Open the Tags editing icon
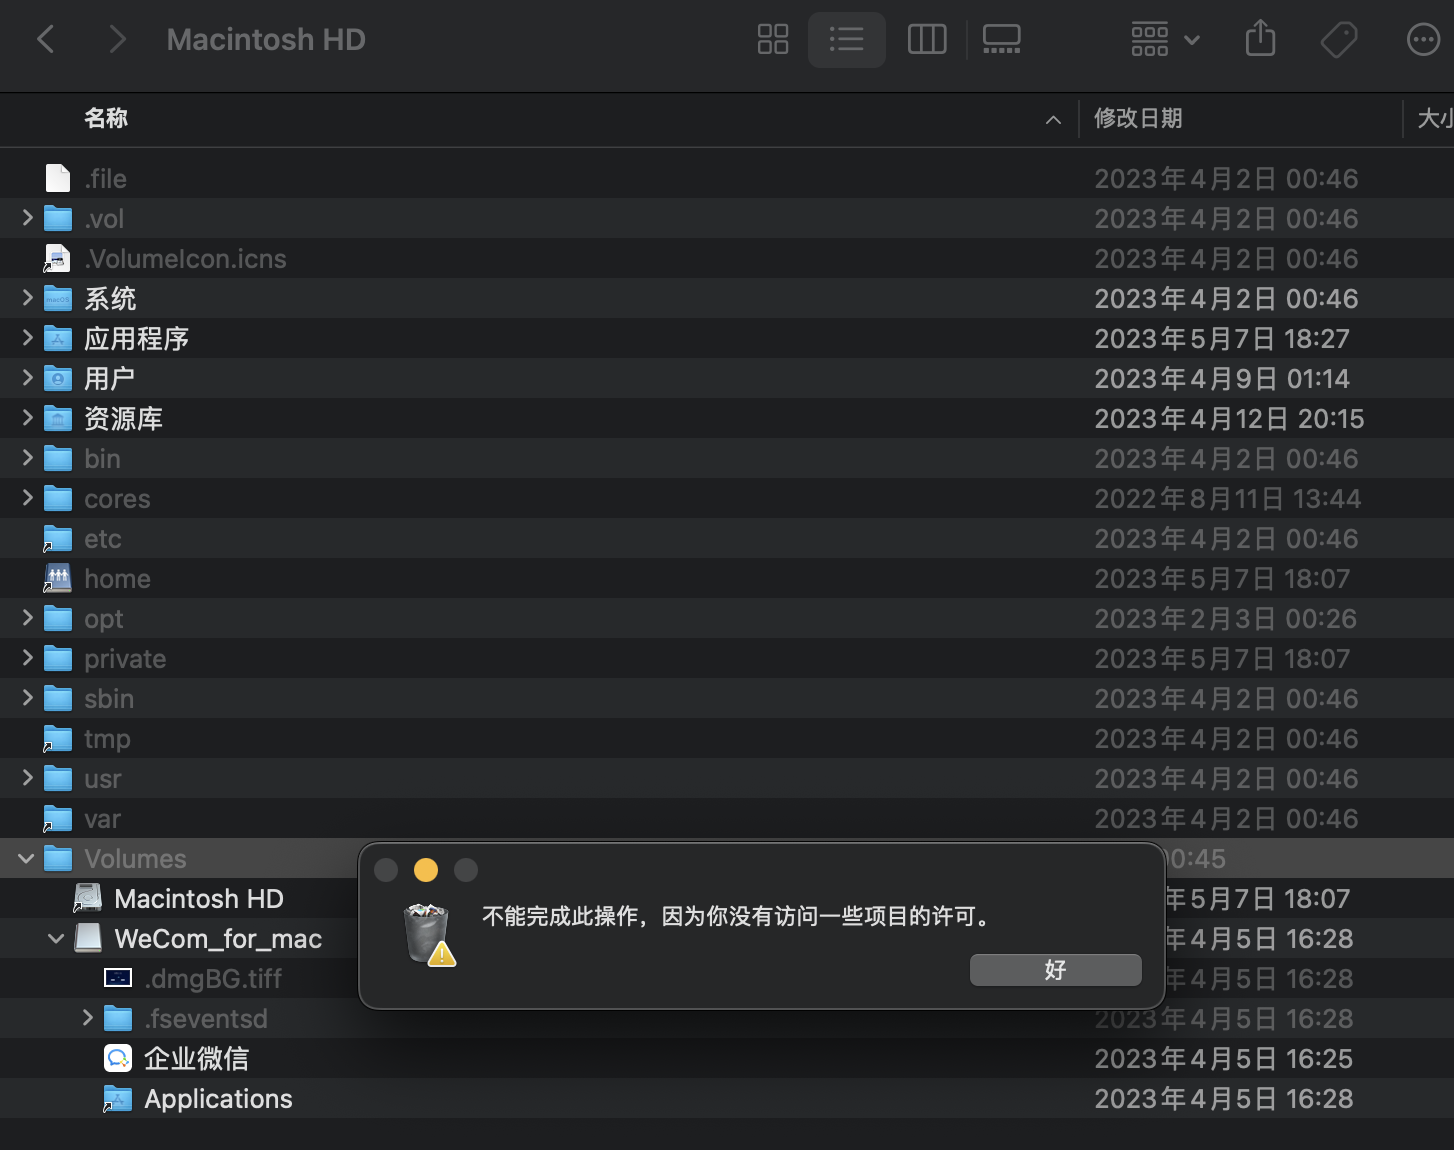 [x=1338, y=40]
